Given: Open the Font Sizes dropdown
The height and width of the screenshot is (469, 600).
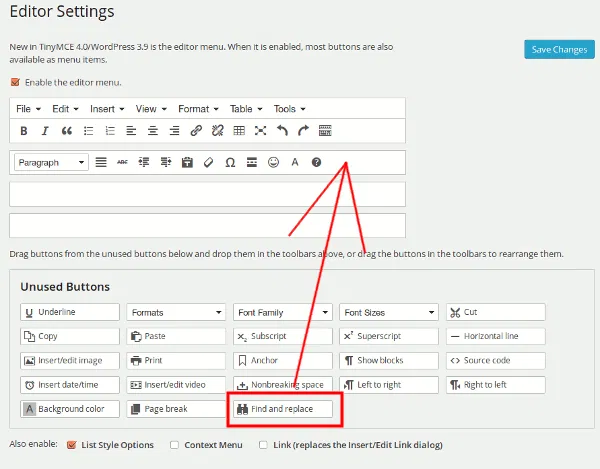Looking at the screenshot, I should 389,312.
